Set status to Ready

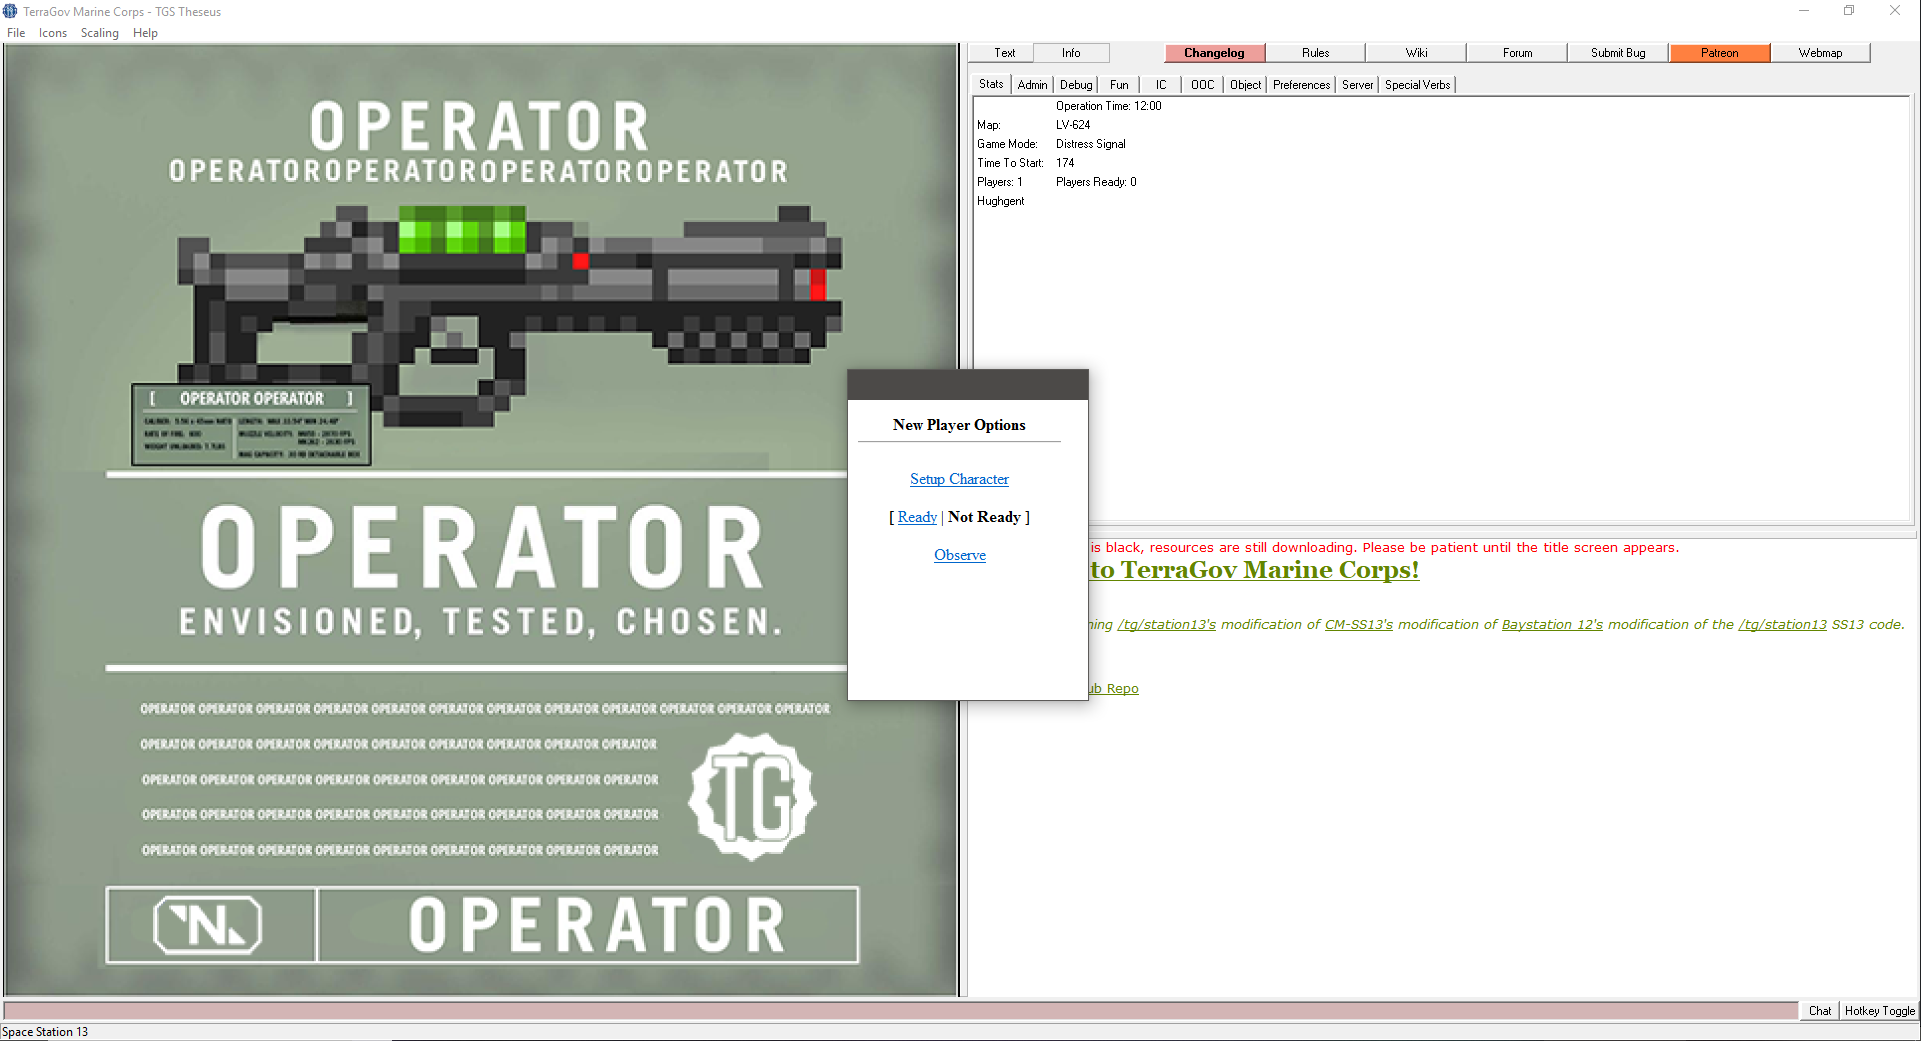[x=917, y=517]
